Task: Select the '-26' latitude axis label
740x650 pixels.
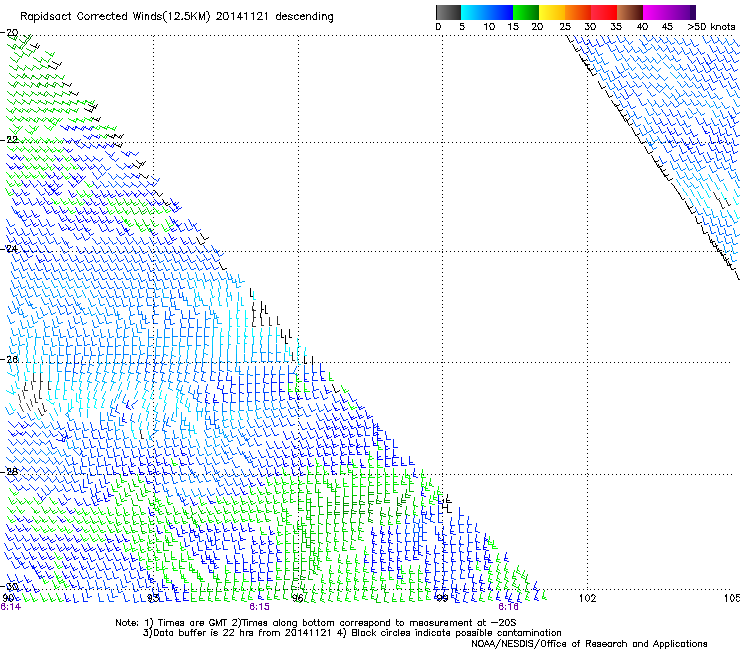Action: tap(9, 359)
